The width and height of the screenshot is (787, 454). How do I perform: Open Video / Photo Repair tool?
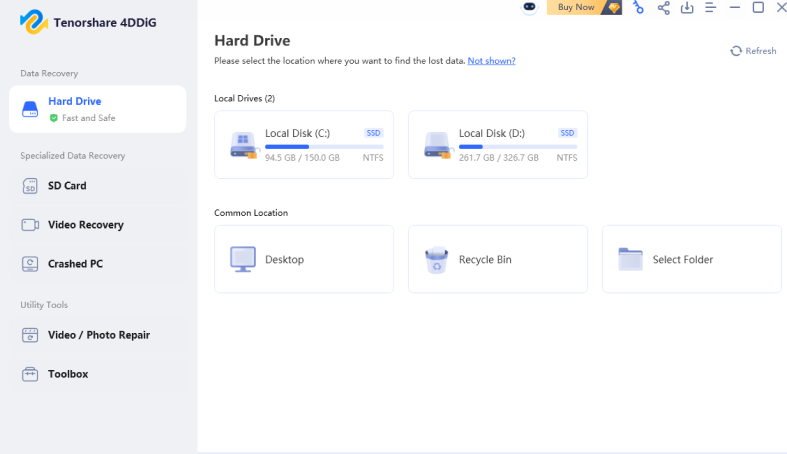97,335
